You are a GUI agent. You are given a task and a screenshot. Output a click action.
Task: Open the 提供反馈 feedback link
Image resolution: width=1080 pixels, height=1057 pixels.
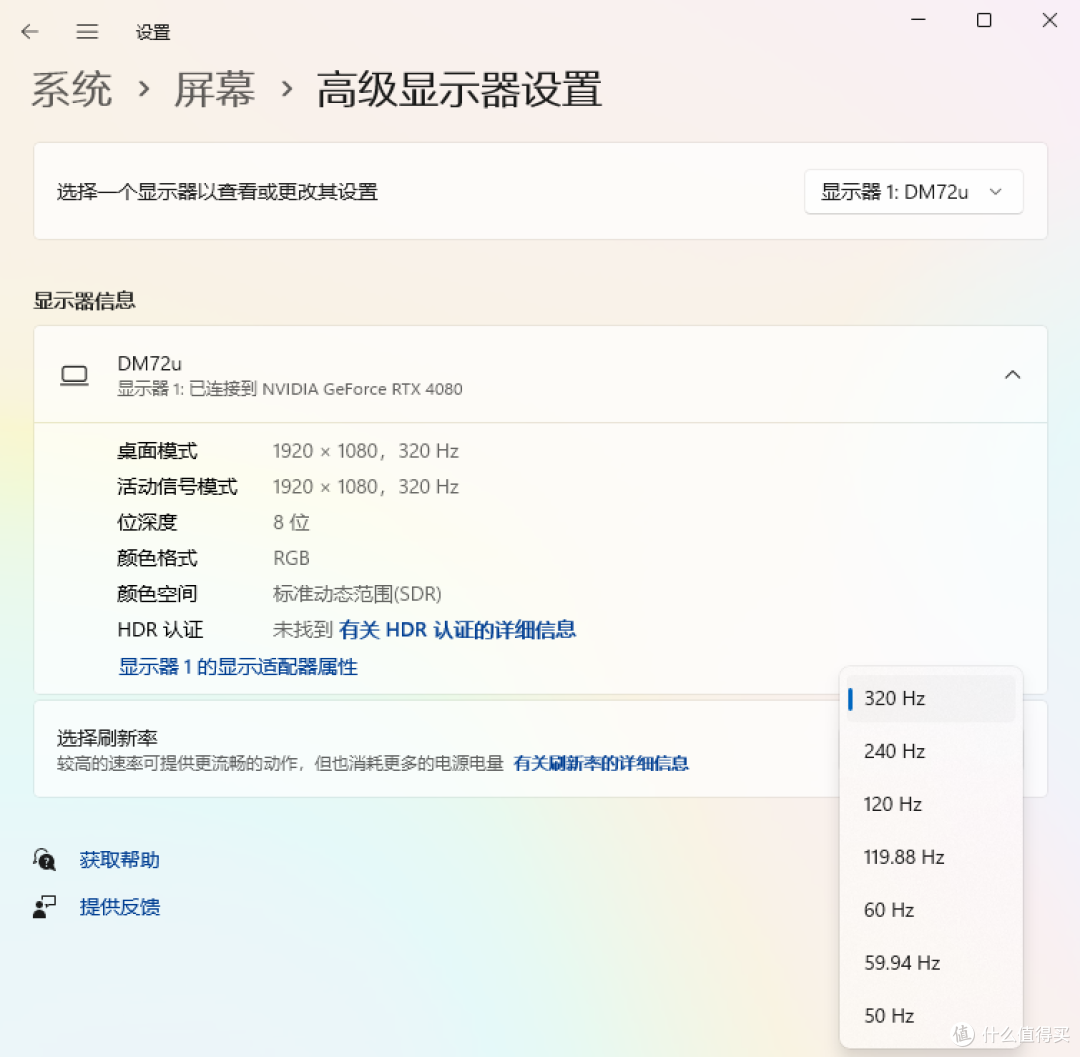(x=120, y=907)
